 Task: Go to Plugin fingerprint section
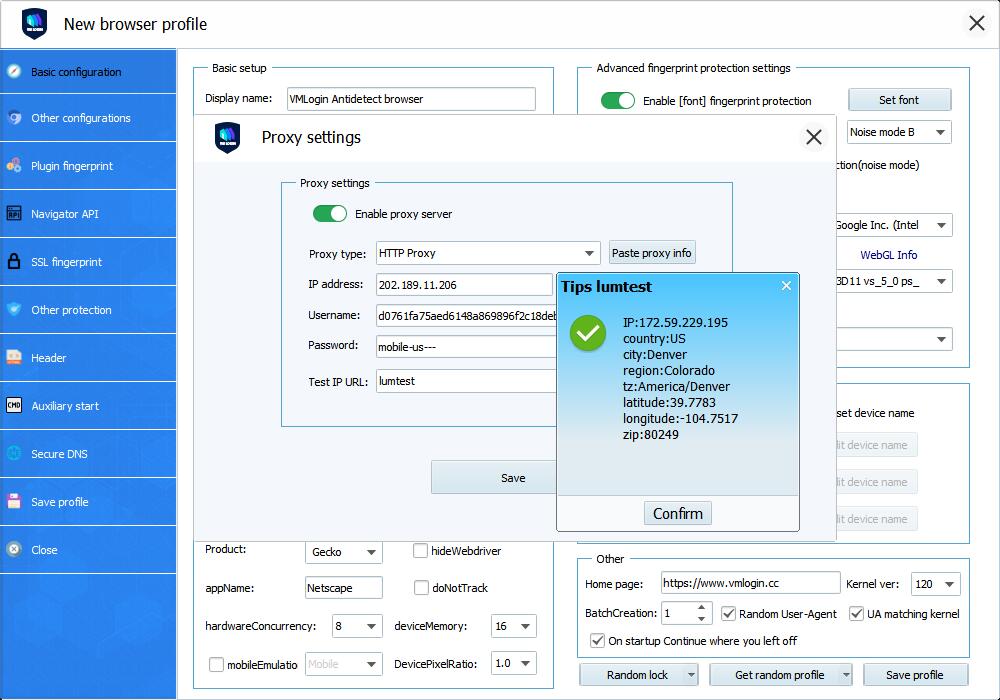[x=88, y=166]
